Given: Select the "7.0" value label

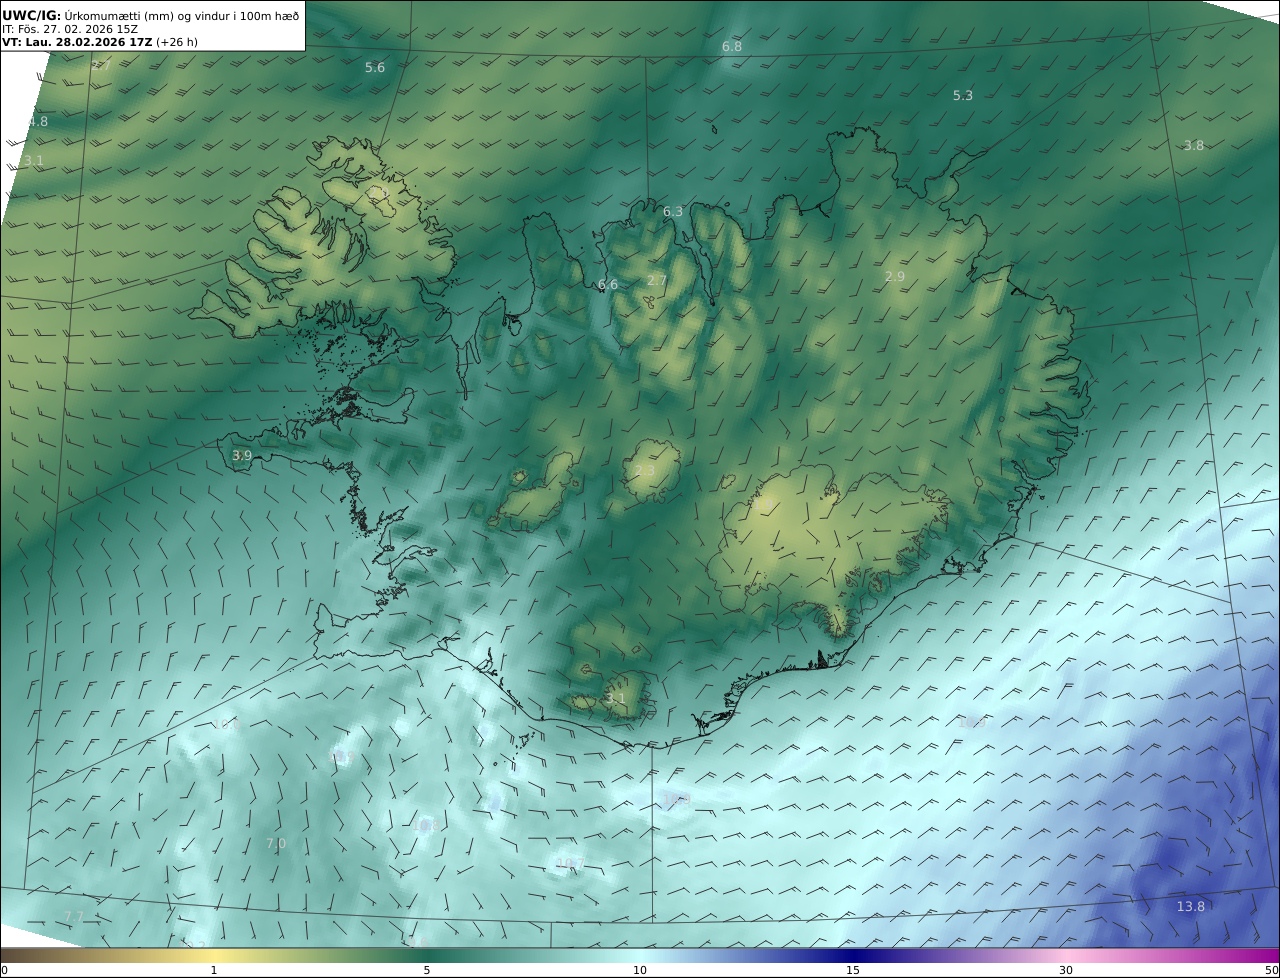Looking at the screenshot, I should (276, 843).
